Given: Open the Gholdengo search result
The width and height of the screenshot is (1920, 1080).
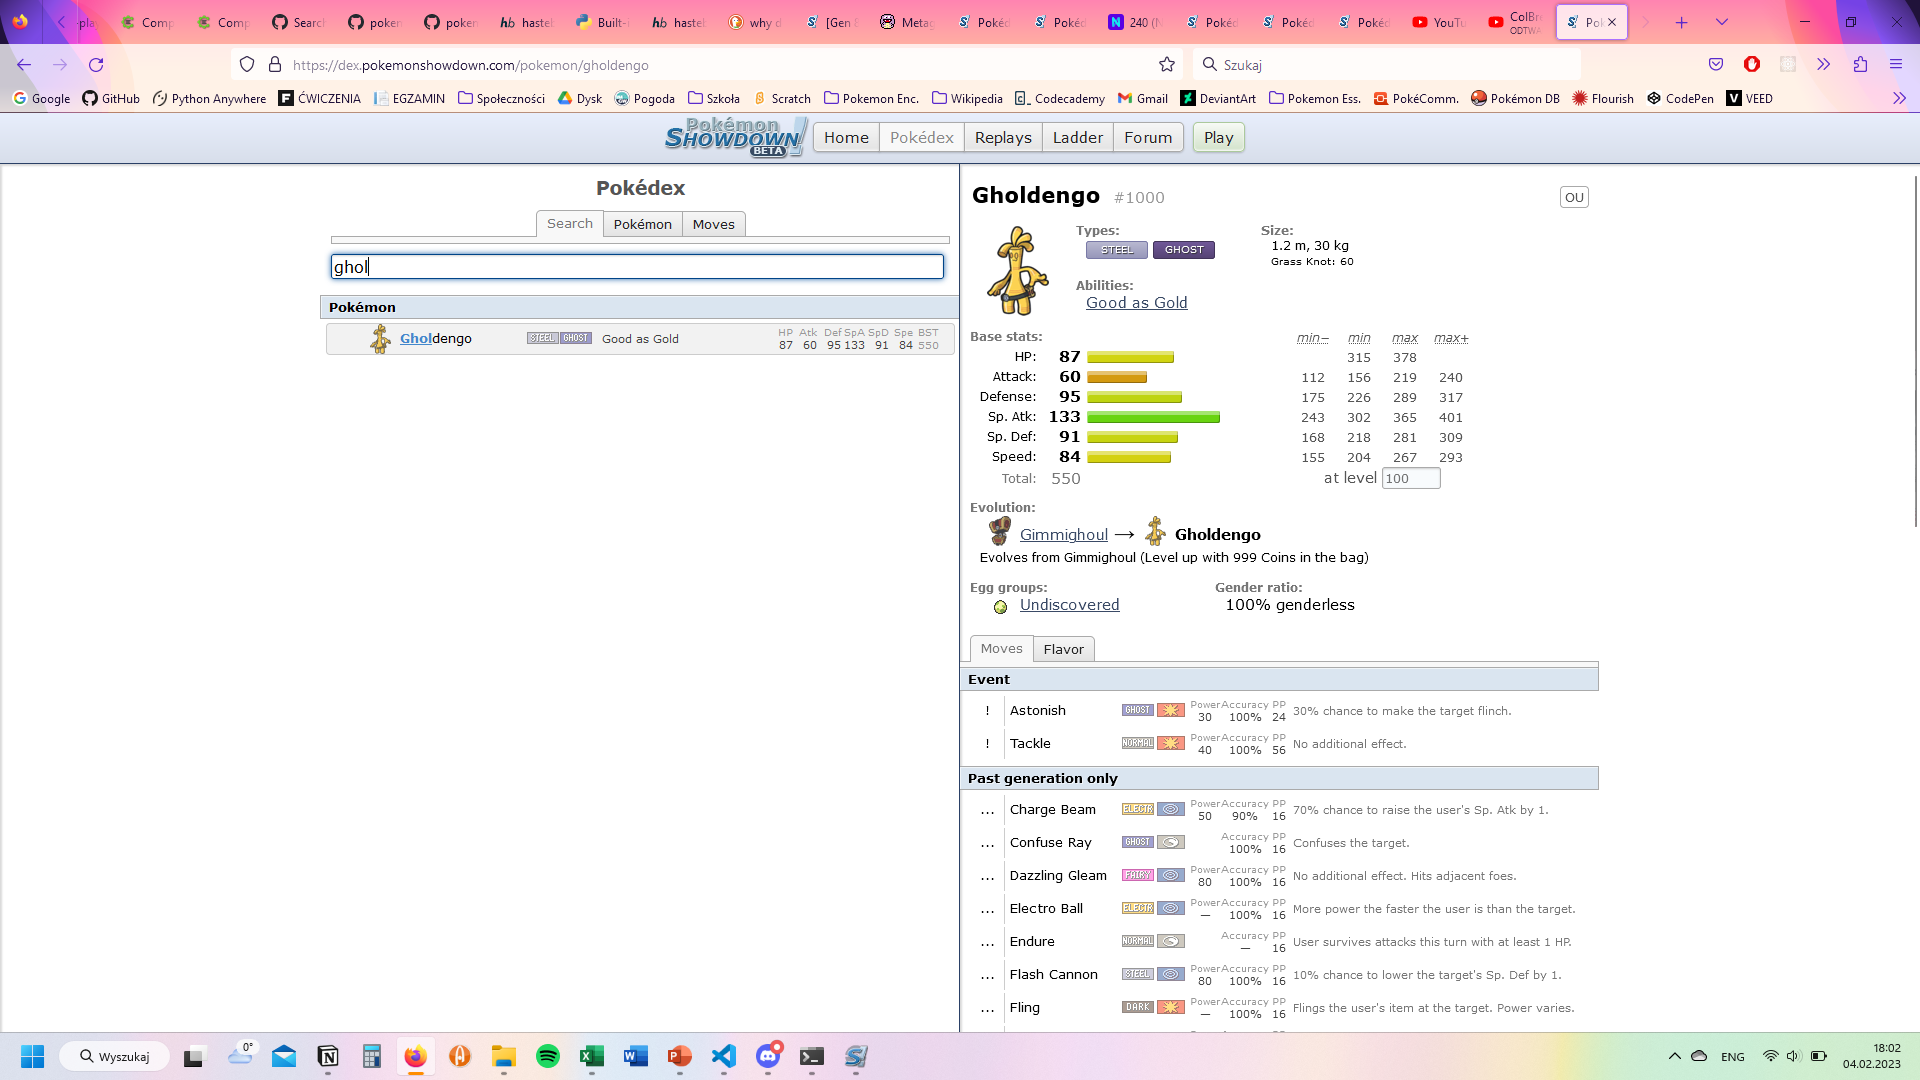Looking at the screenshot, I should pos(640,338).
